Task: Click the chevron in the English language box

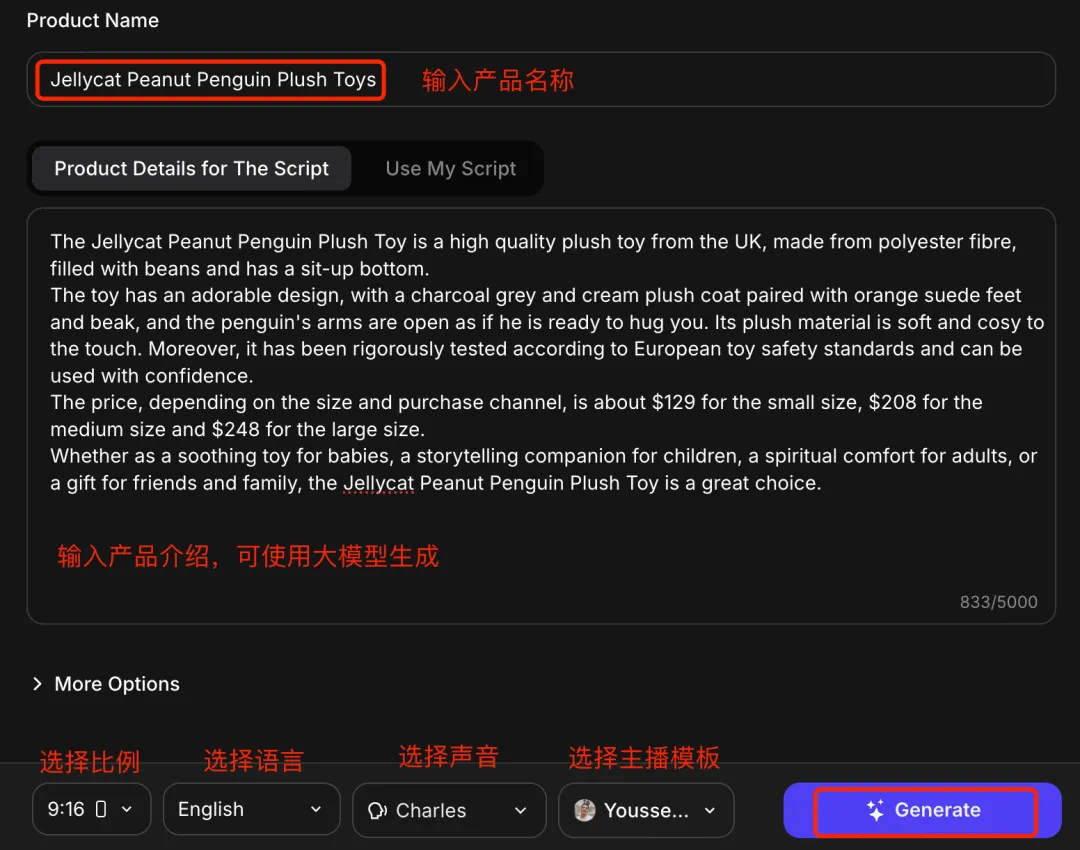Action: [316, 810]
